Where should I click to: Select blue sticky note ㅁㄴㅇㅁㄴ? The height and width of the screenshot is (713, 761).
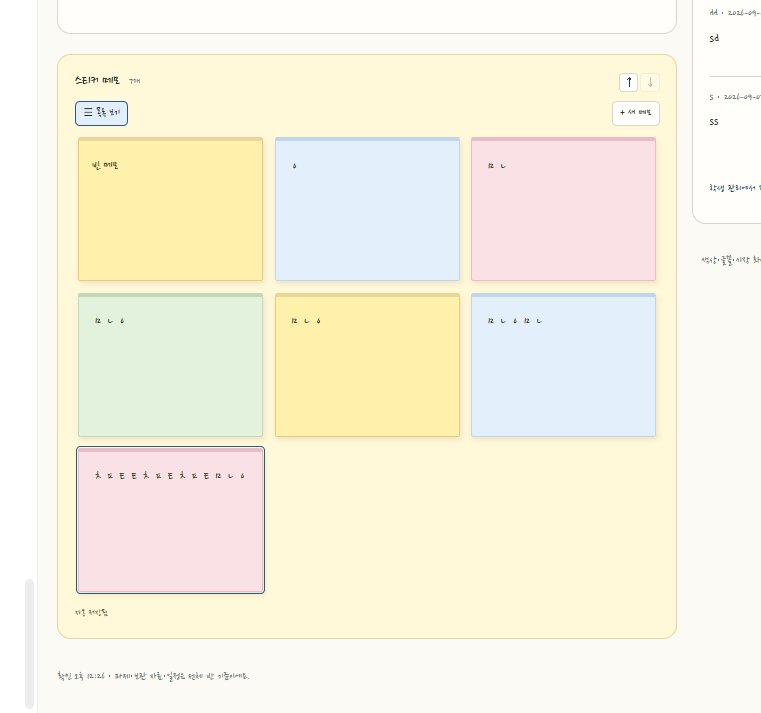(563, 365)
